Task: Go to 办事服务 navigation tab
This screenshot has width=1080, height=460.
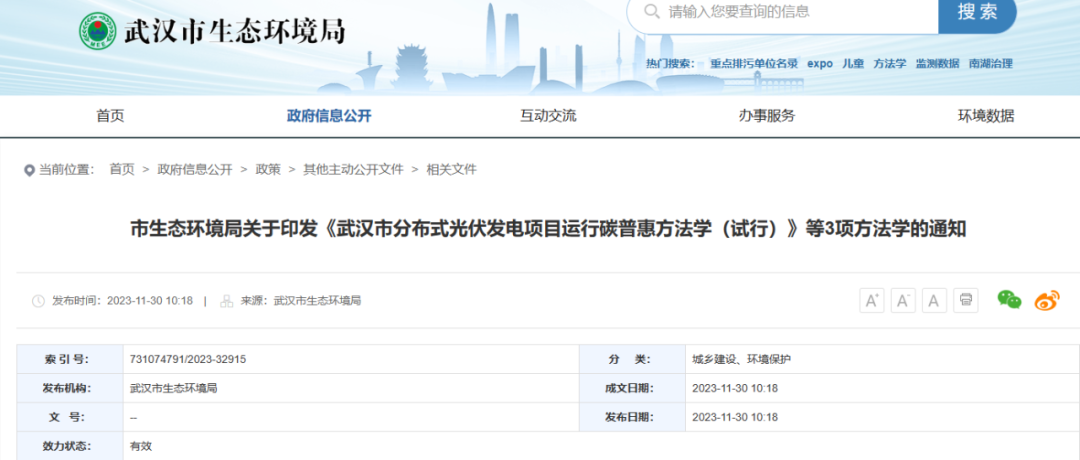Action: 767,116
